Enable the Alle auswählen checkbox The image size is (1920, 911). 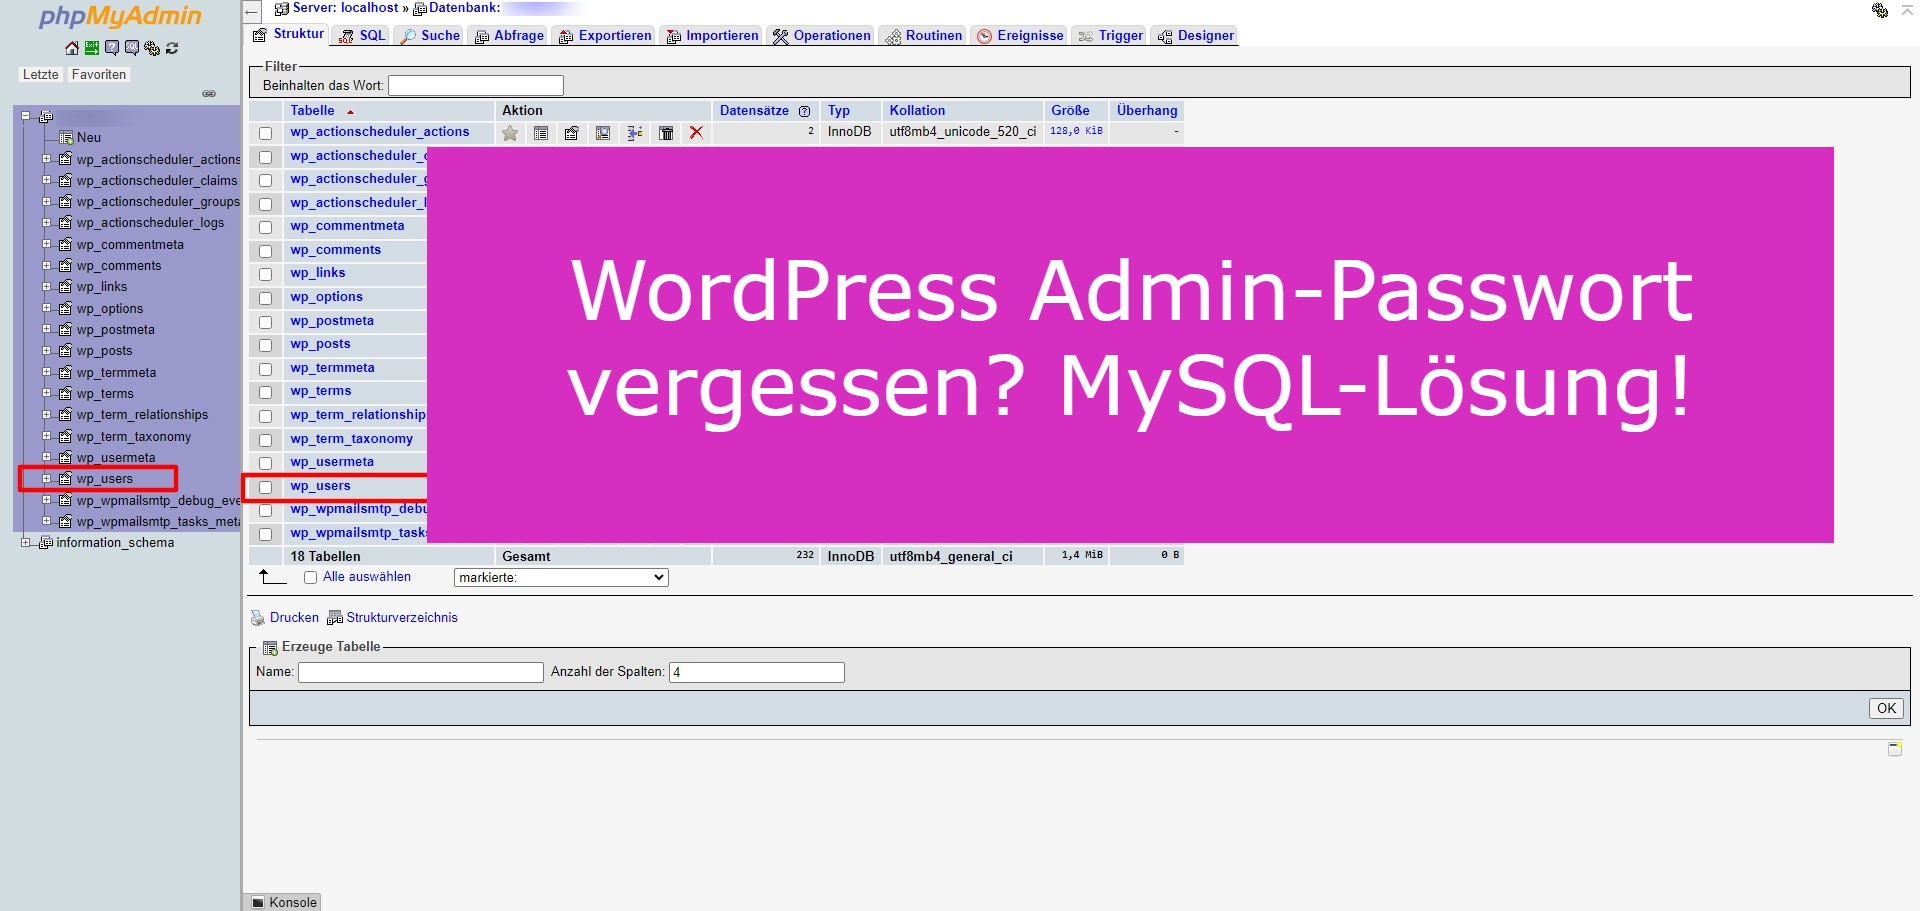pos(310,577)
